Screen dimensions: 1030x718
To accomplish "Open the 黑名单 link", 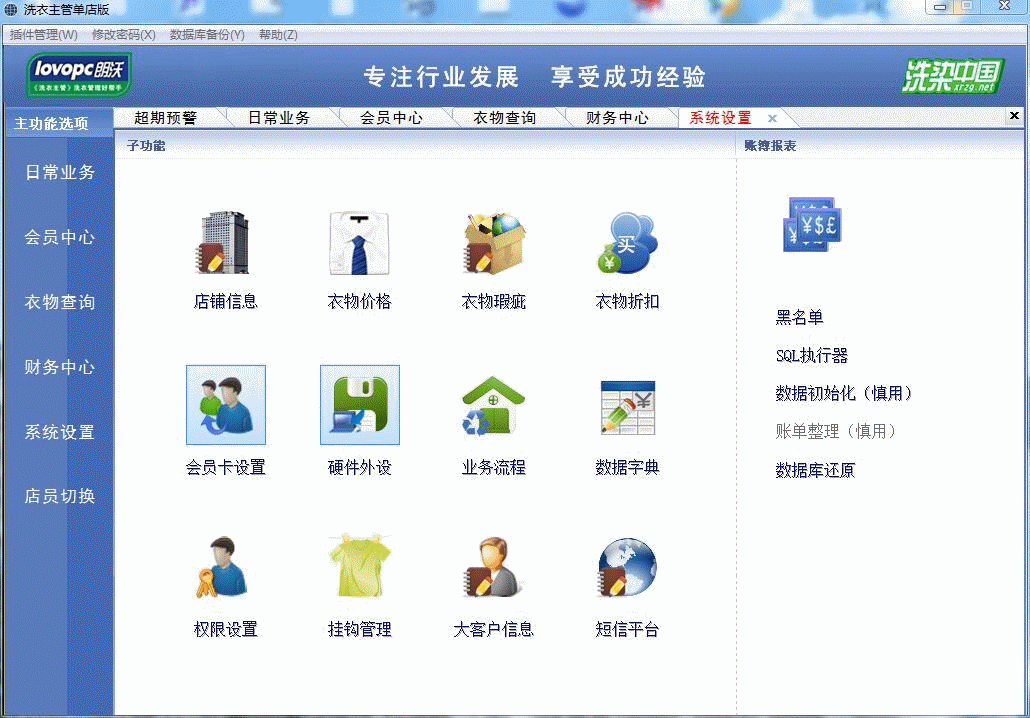I will tap(799, 317).
